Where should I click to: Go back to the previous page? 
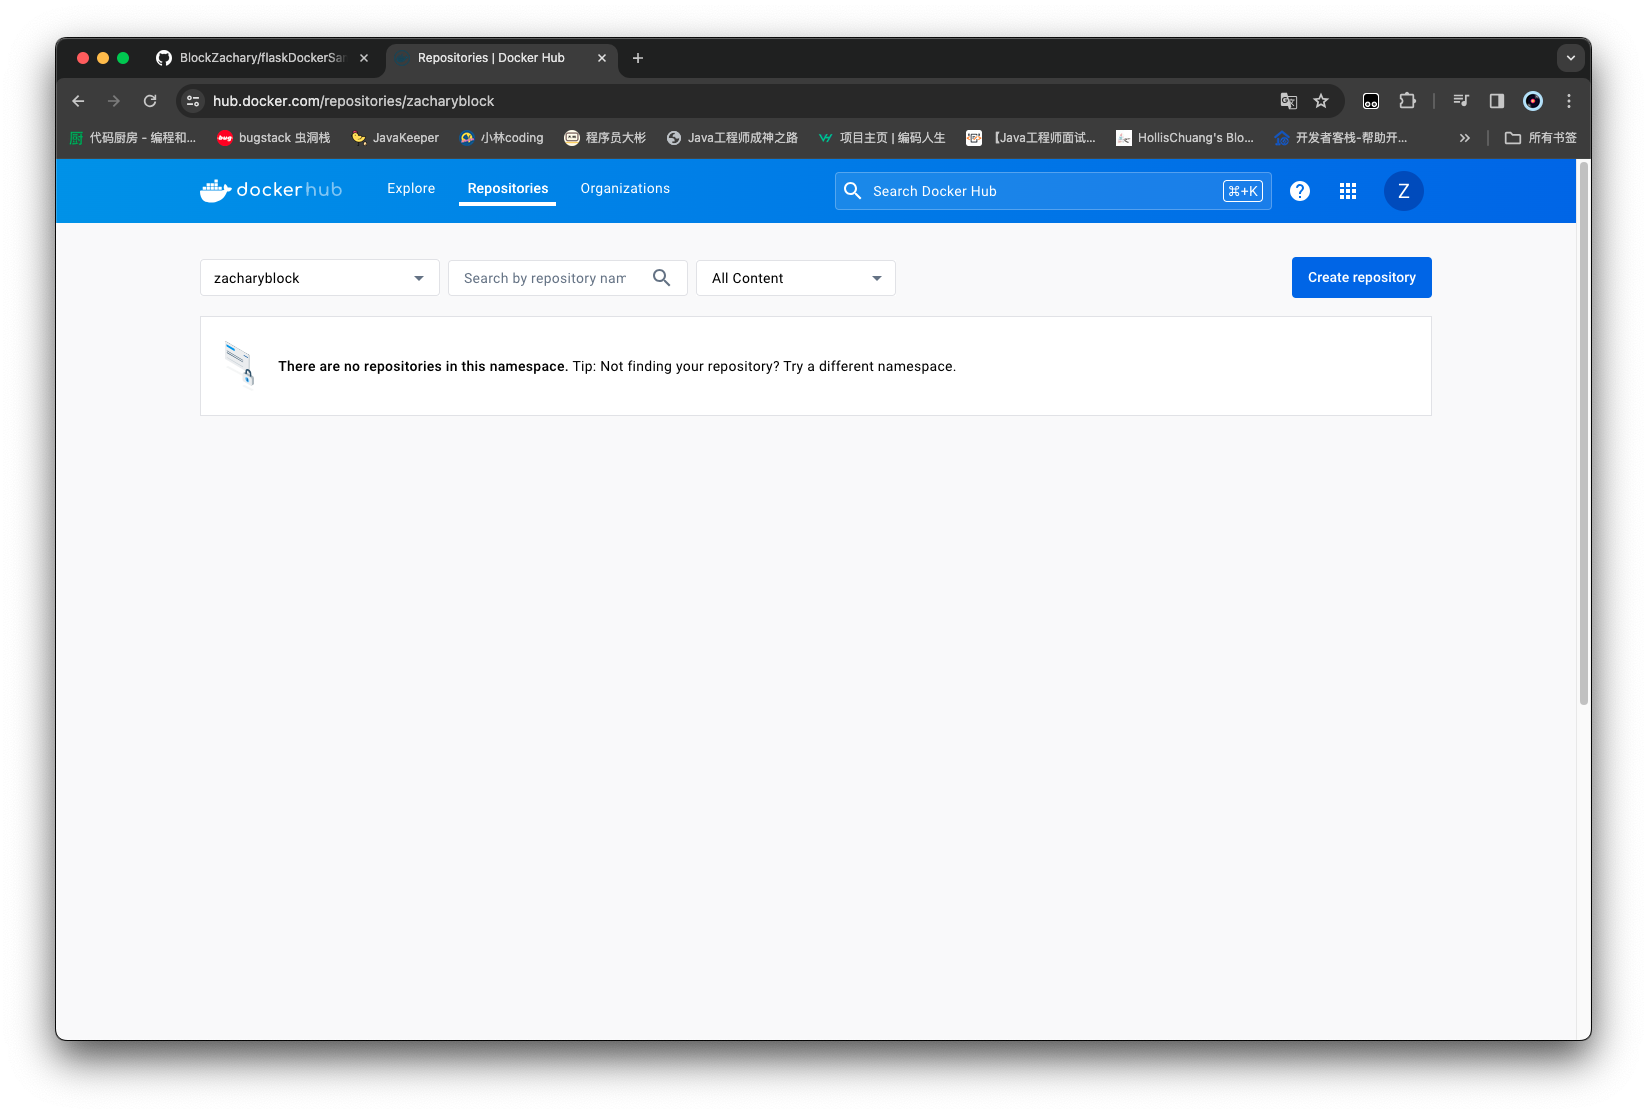(78, 101)
